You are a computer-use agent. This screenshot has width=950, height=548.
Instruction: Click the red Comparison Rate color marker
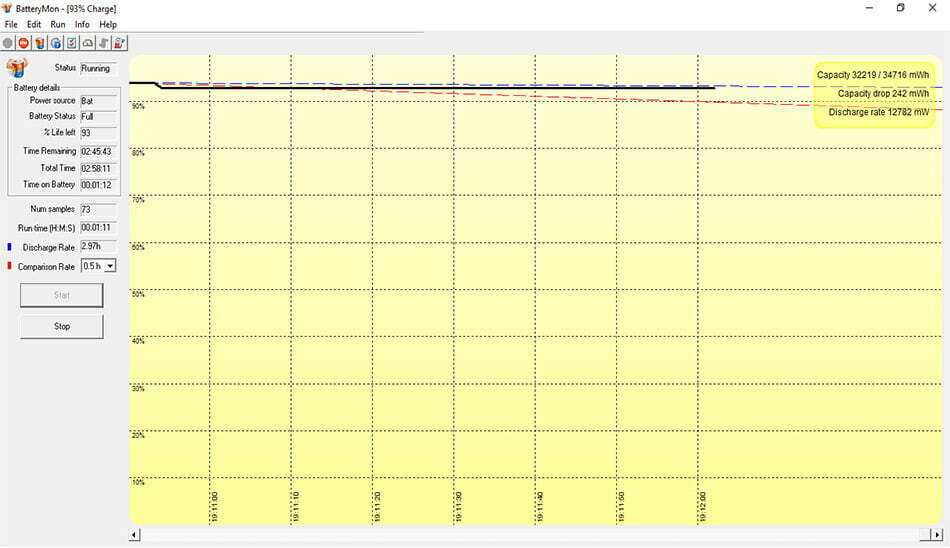[x=9, y=266]
